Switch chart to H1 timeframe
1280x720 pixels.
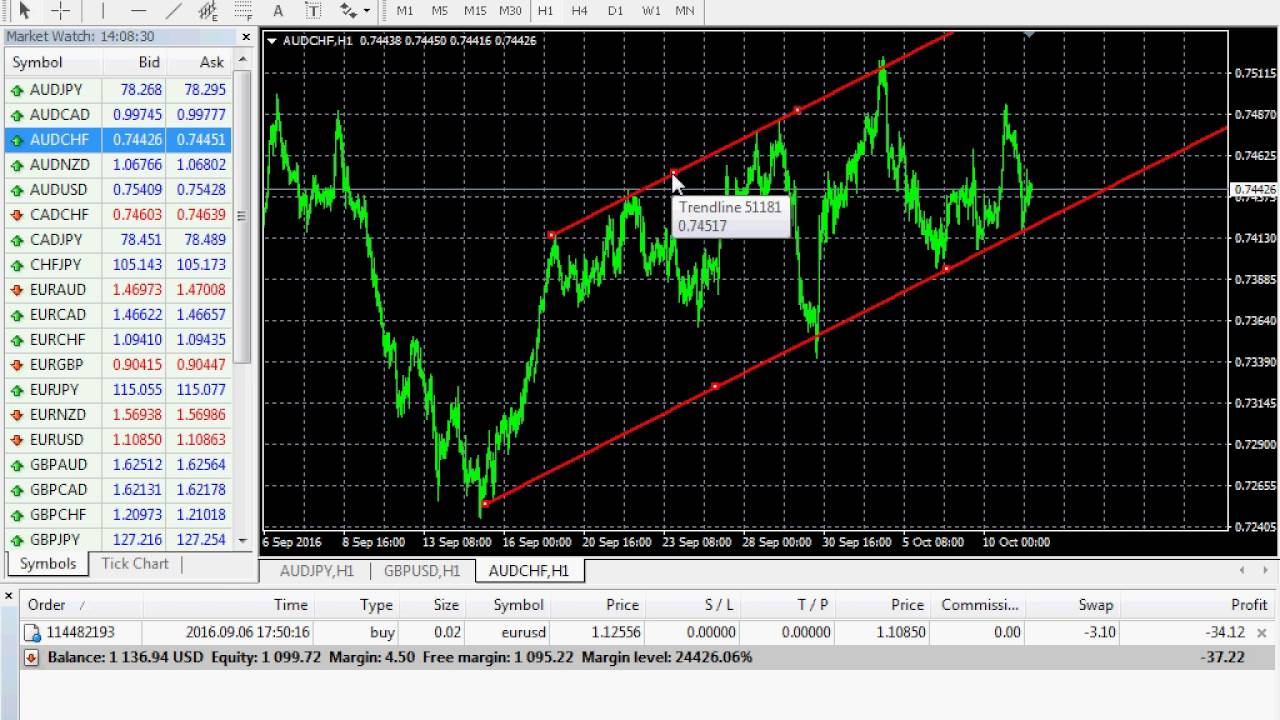[545, 10]
